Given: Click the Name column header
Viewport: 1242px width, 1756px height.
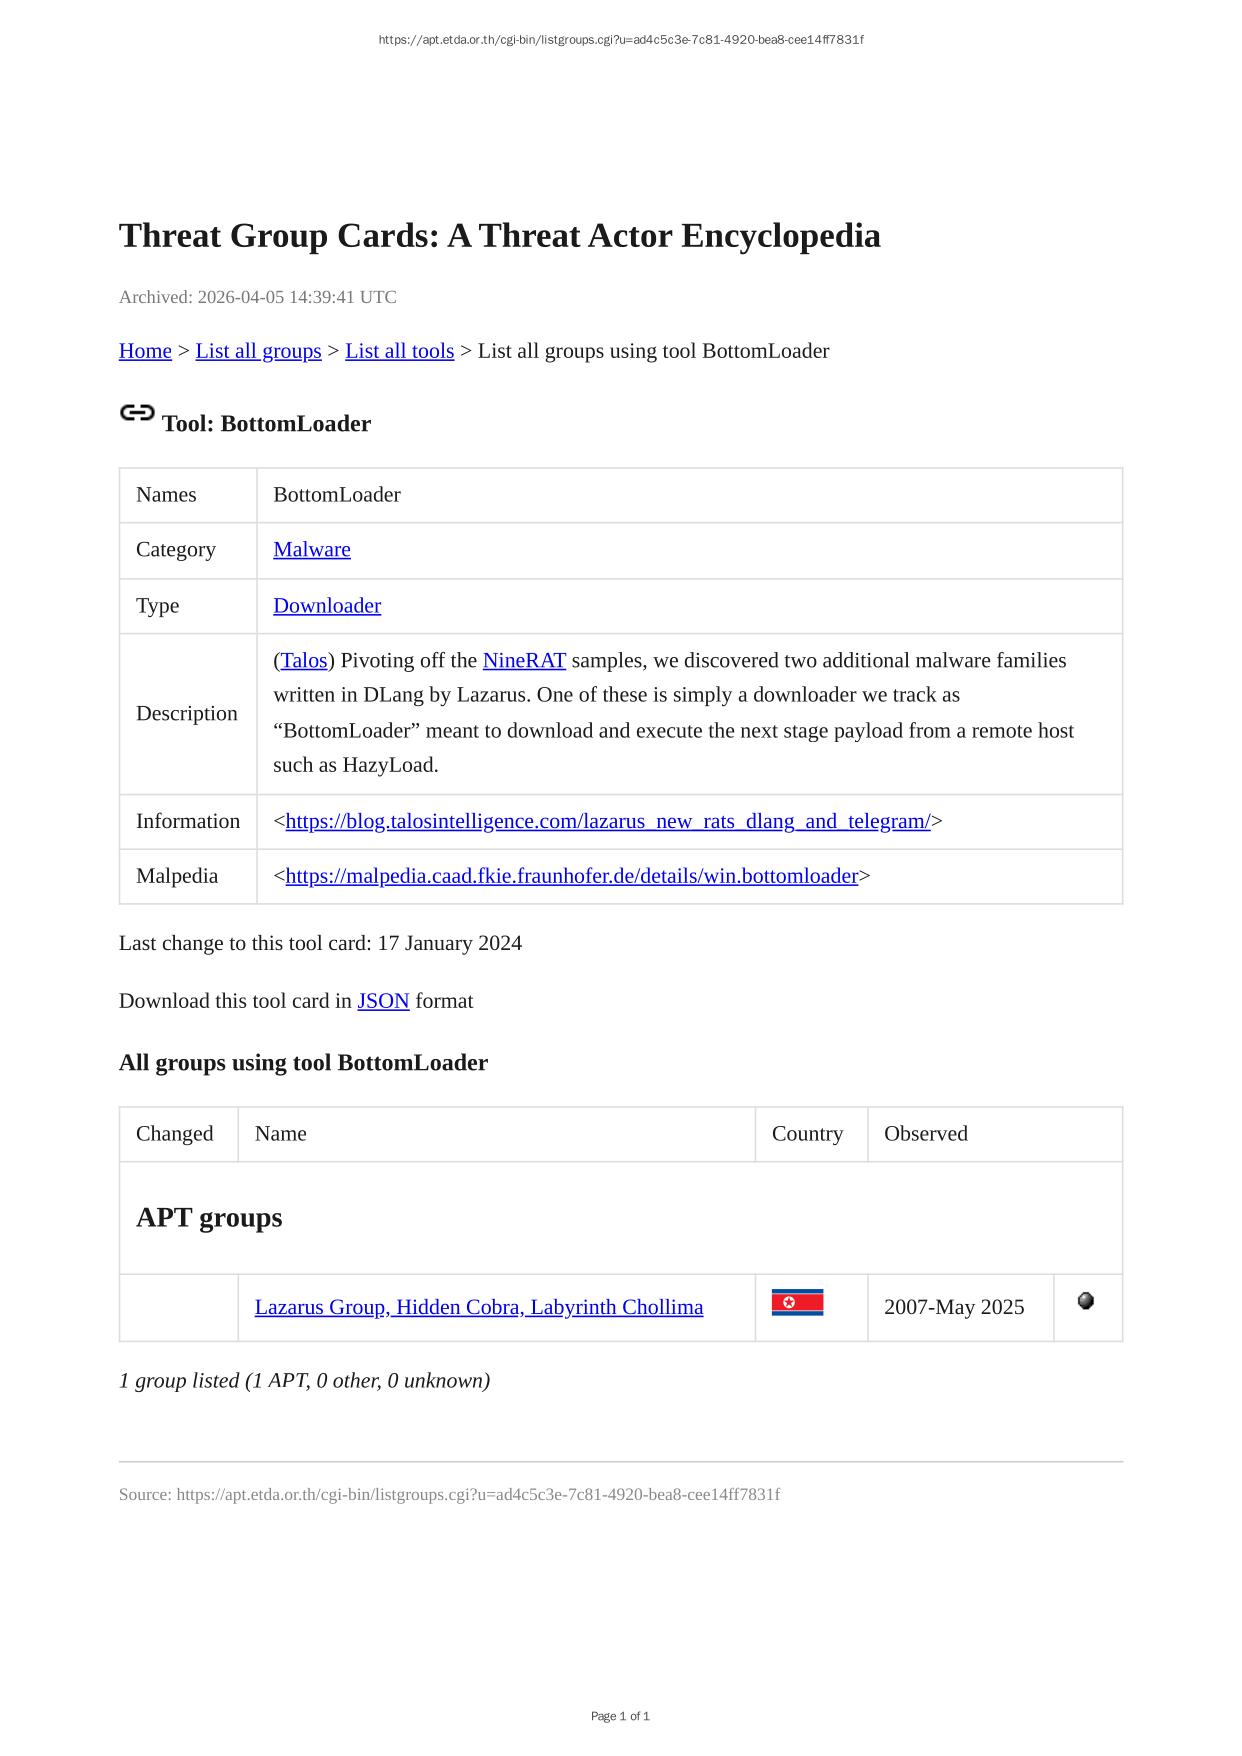Looking at the screenshot, I should tap(281, 1134).
